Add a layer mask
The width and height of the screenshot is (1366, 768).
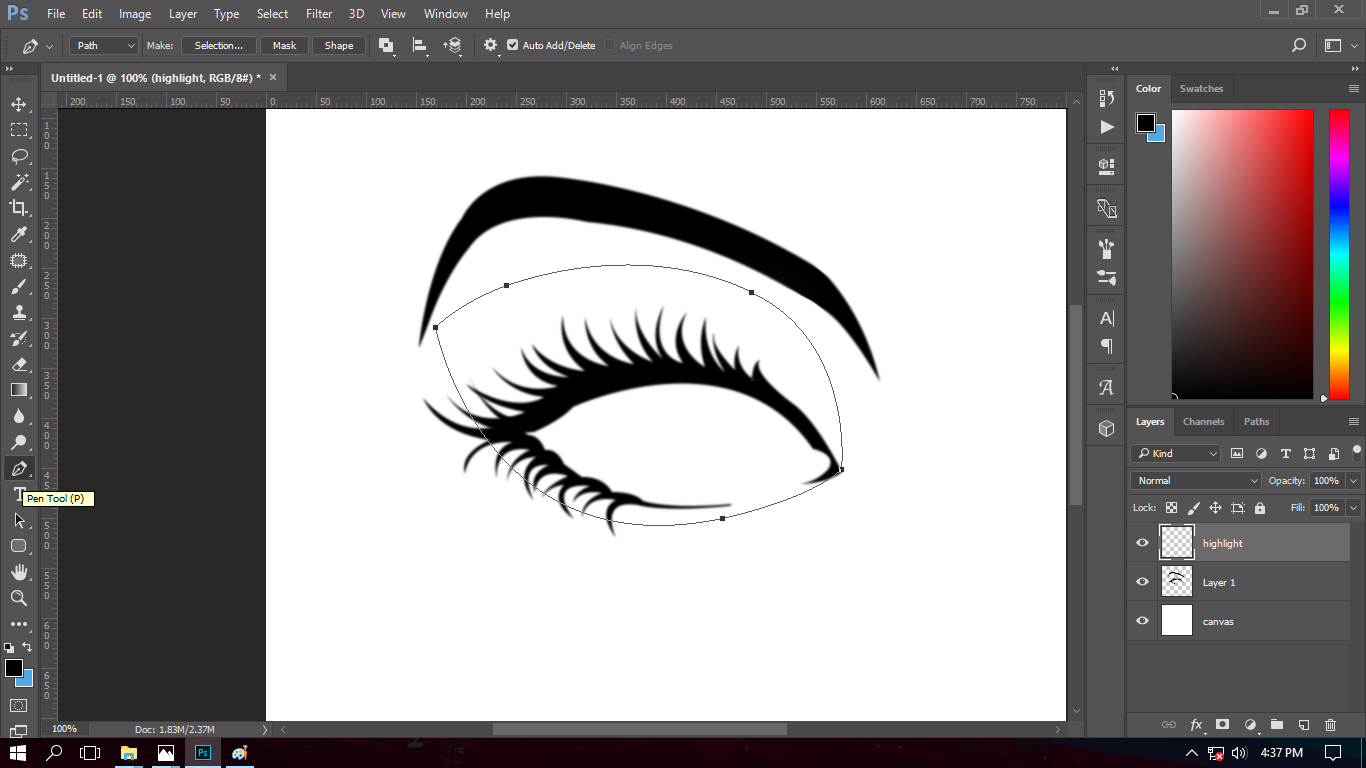coord(1222,724)
